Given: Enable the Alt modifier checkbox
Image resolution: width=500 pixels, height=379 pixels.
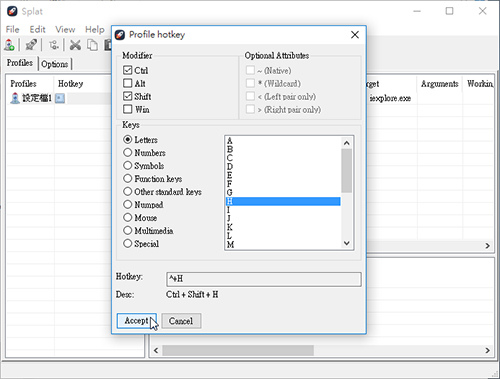Looking at the screenshot, I should (x=128, y=83).
